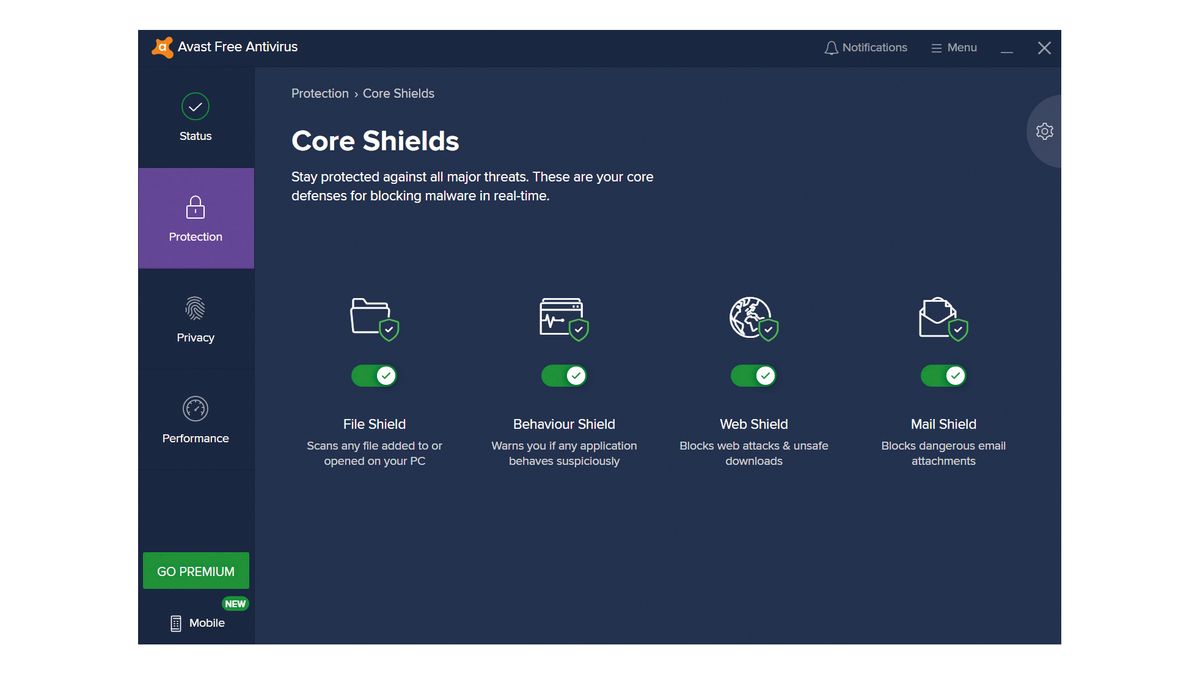Image resolution: width=1200 pixels, height=675 pixels.
Task: Click the Core Shields breadcrumb entry
Action: point(398,93)
